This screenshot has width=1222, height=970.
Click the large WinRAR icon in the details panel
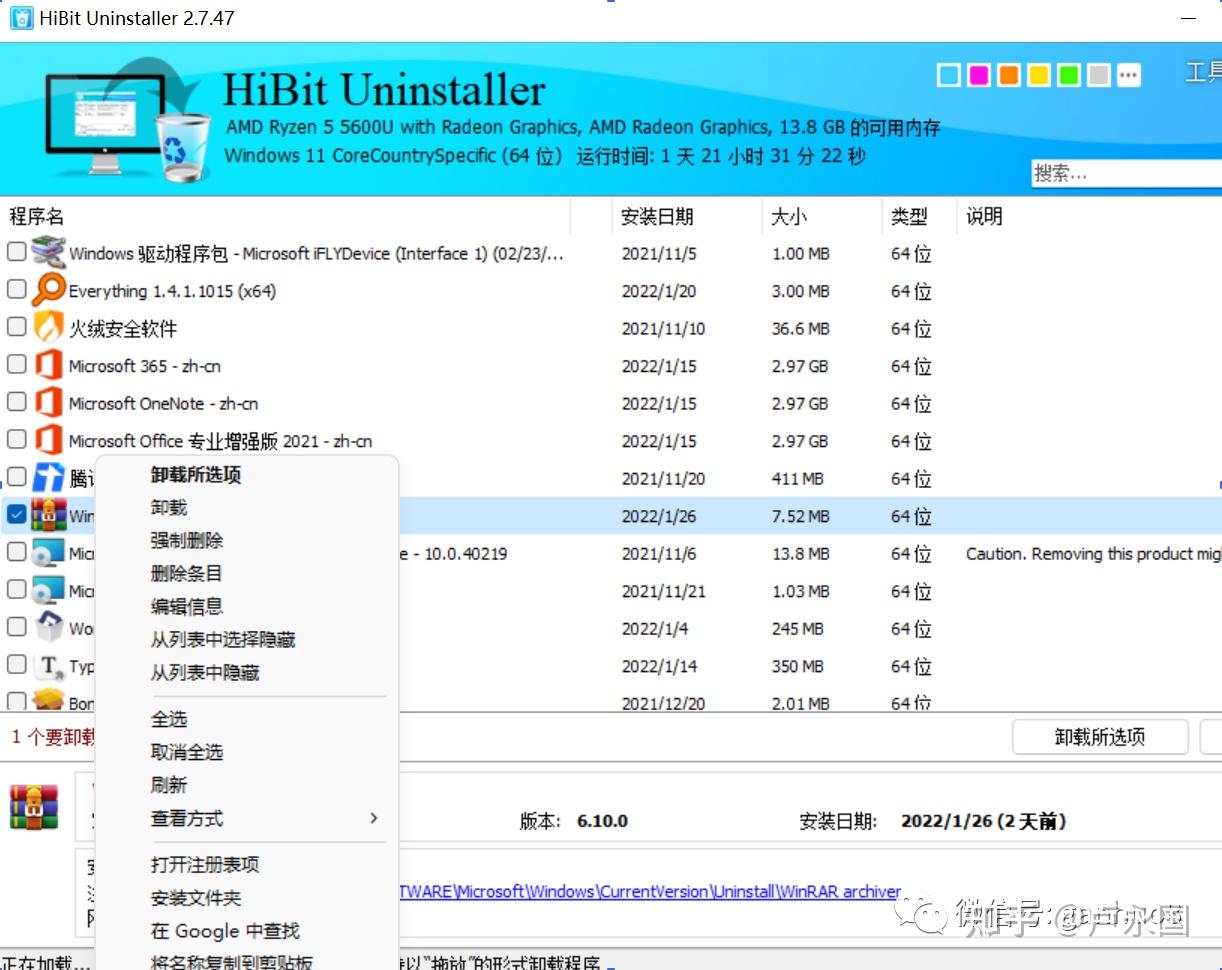coord(34,807)
